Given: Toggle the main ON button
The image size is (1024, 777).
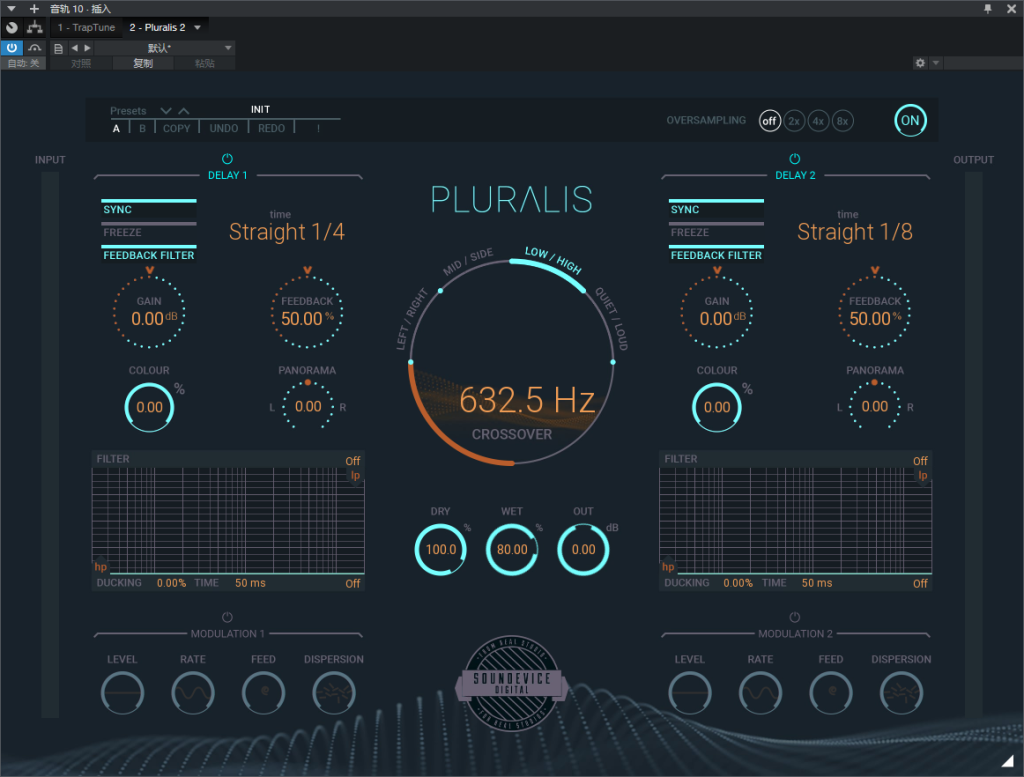Looking at the screenshot, I should [x=910, y=120].
